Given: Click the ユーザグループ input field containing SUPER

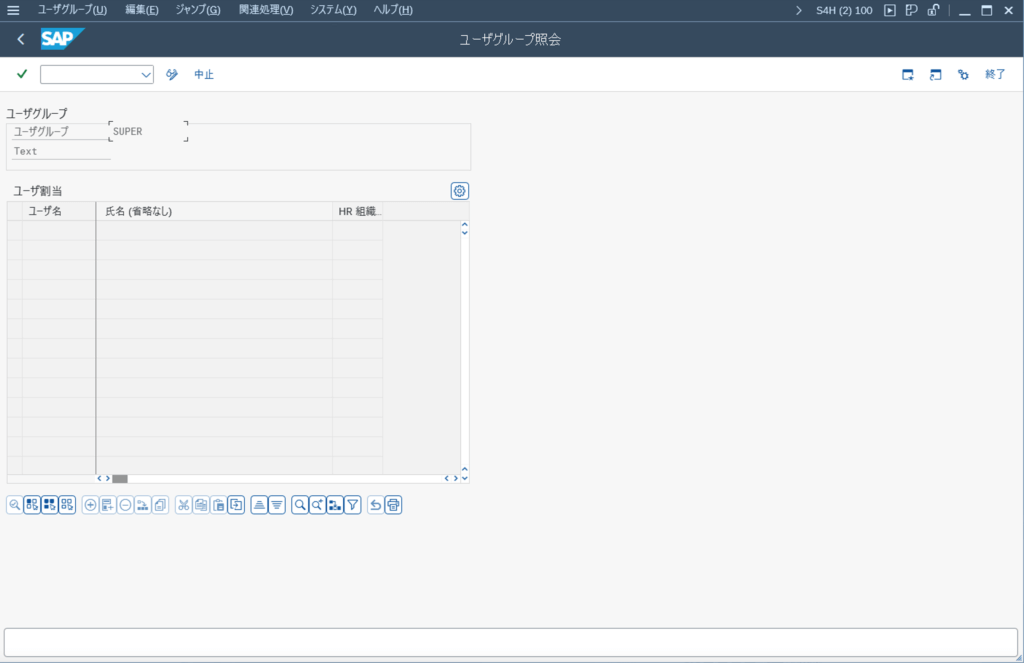Looking at the screenshot, I should click(149, 131).
